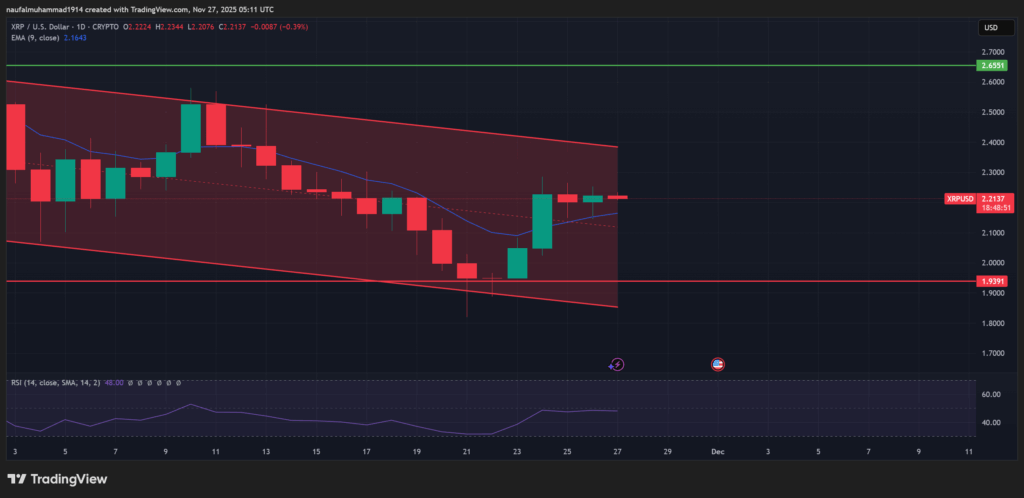Click the red 1.9391 price tag
The width and height of the screenshot is (1024, 498).
pyautogui.click(x=992, y=282)
